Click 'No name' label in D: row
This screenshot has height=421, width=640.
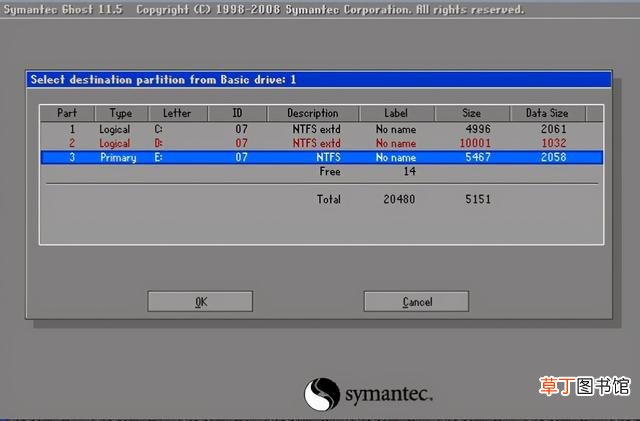396,143
